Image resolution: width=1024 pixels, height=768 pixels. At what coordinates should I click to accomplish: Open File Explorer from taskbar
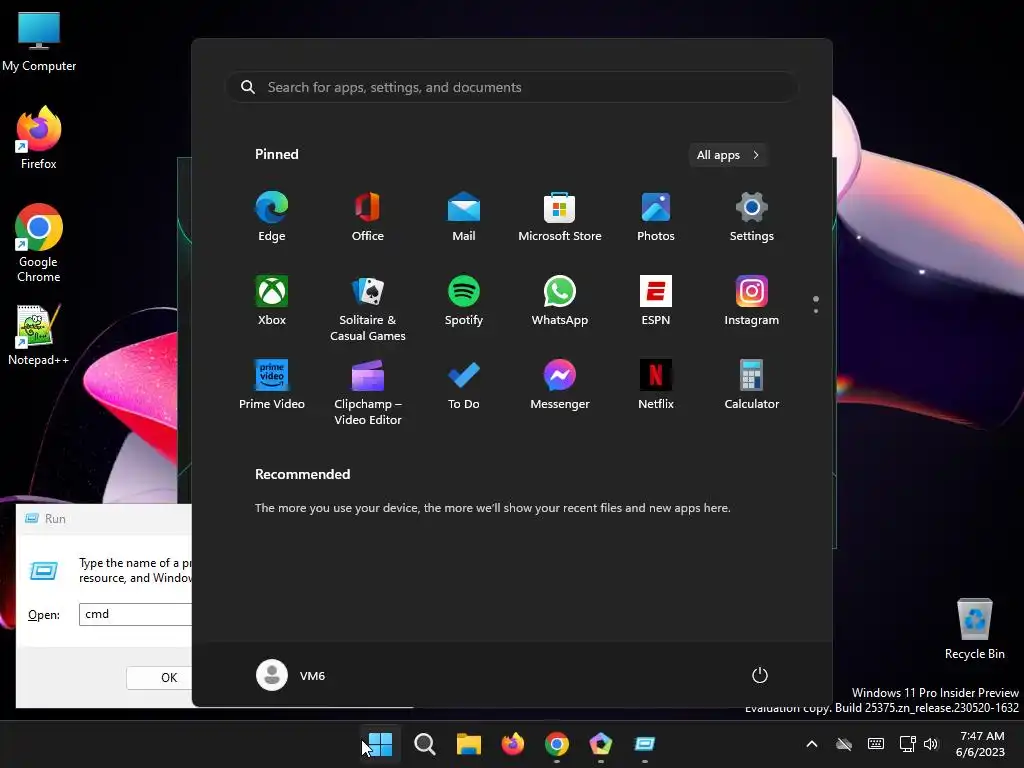(468, 744)
